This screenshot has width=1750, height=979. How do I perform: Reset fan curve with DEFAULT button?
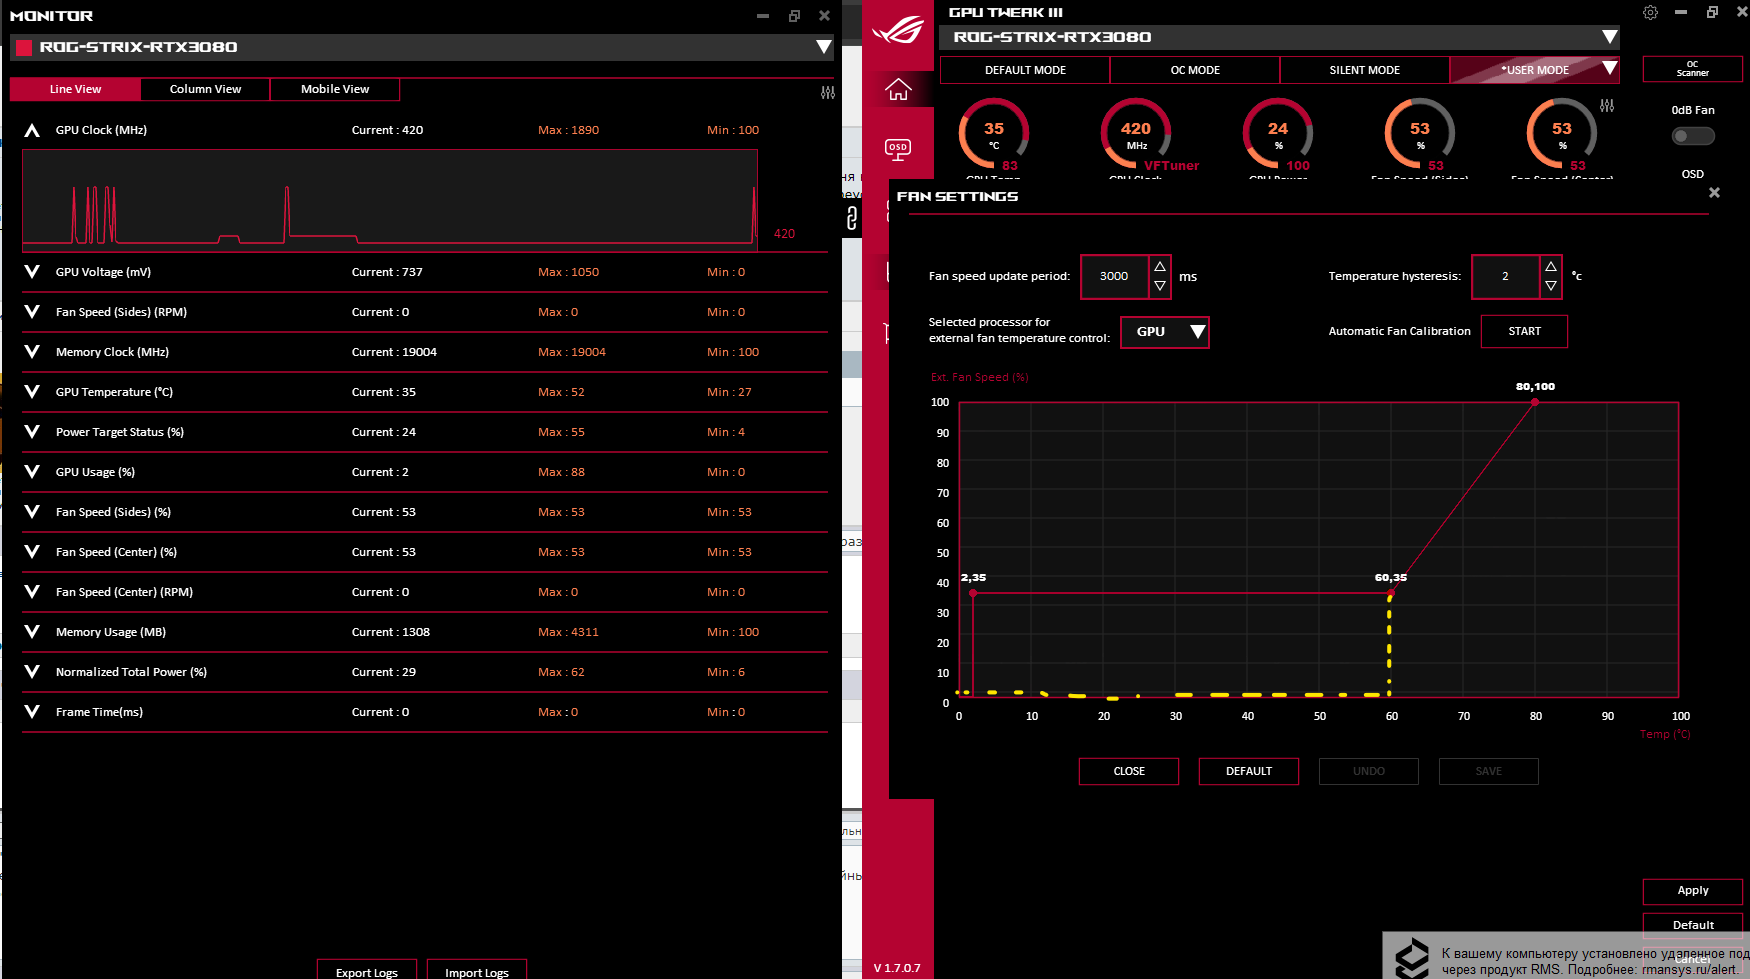tap(1249, 771)
